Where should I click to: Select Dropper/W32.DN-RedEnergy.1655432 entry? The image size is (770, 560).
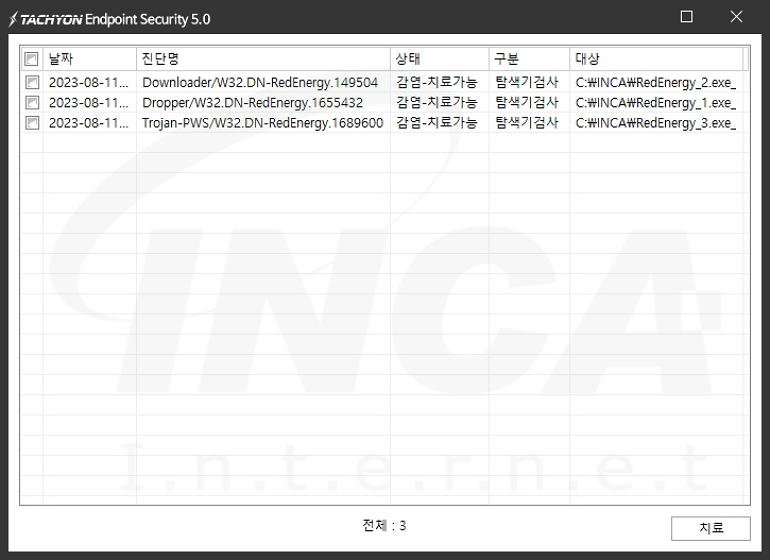click(x=252, y=102)
